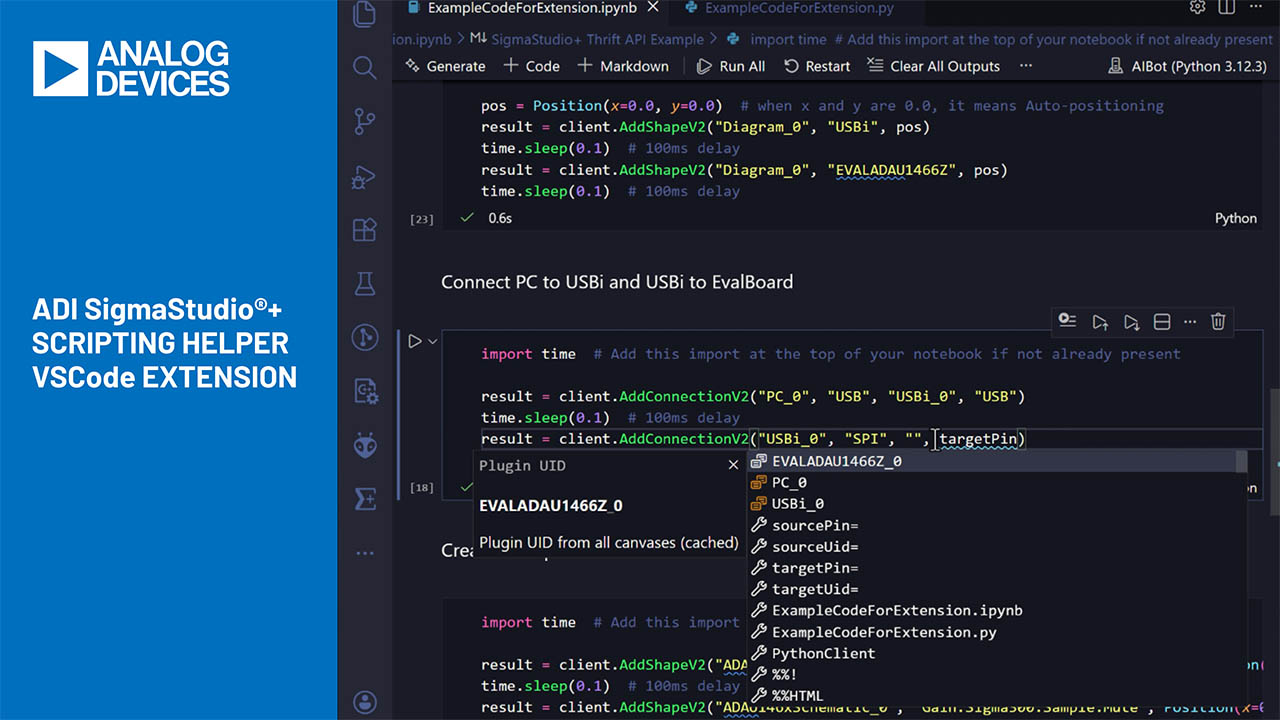The width and height of the screenshot is (1280, 720).
Task: Click the suggestion list scrollbar thumb
Action: coord(1241,461)
